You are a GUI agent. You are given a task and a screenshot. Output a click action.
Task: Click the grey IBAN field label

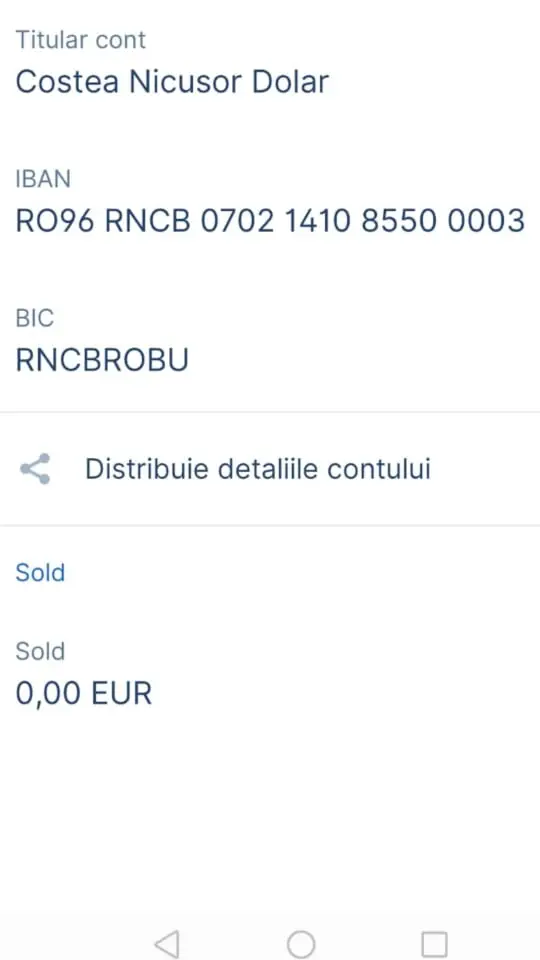pos(43,179)
